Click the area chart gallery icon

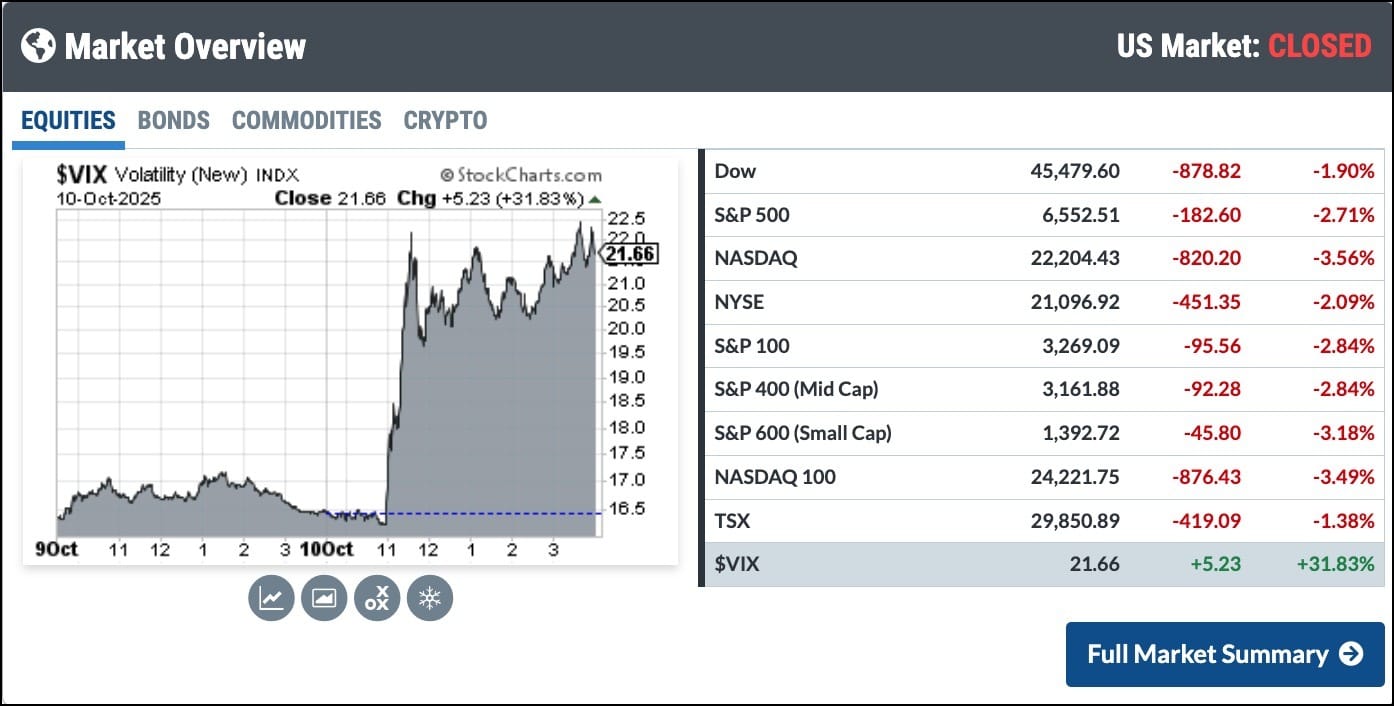(x=324, y=598)
